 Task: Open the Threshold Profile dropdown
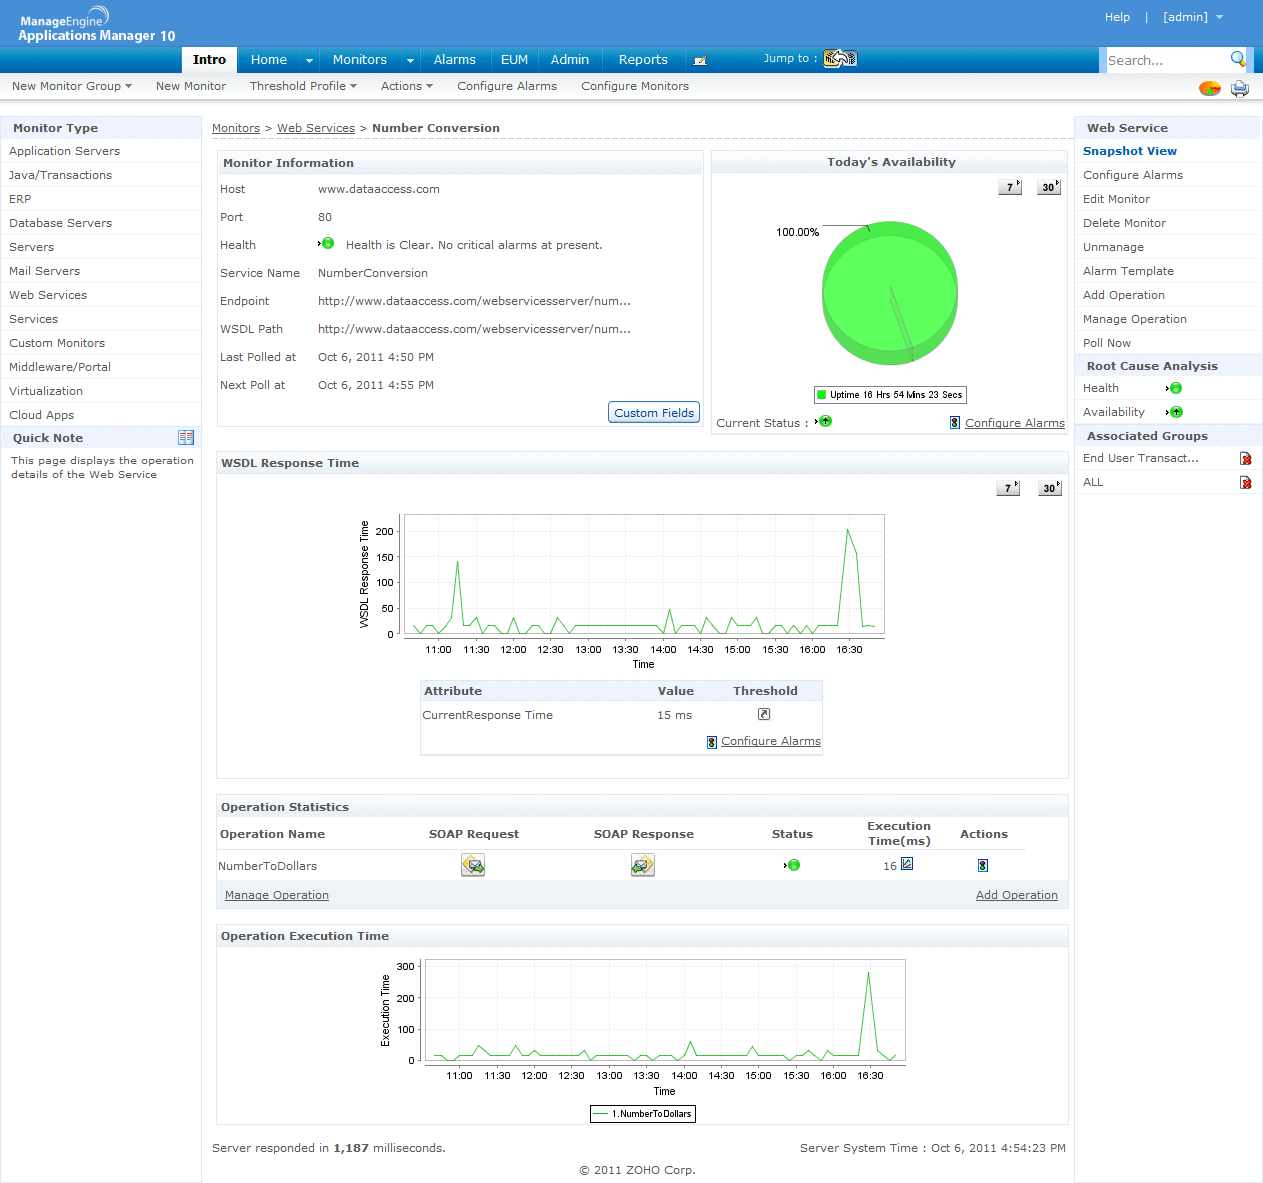tap(303, 86)
